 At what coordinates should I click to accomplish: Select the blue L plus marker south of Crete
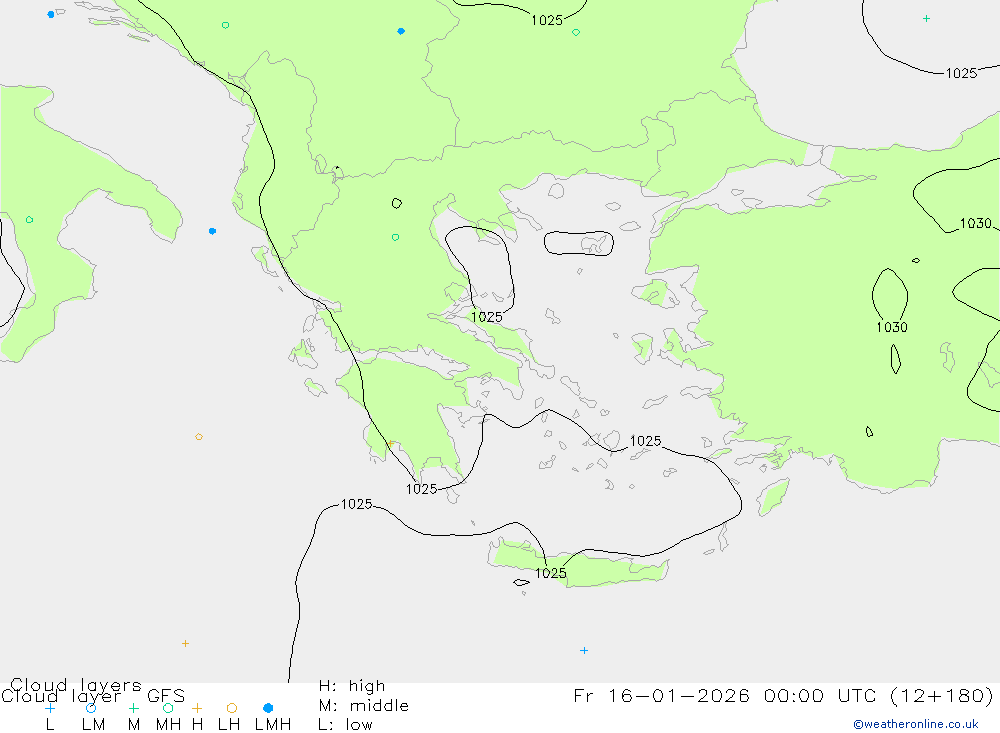pos(584,651)
